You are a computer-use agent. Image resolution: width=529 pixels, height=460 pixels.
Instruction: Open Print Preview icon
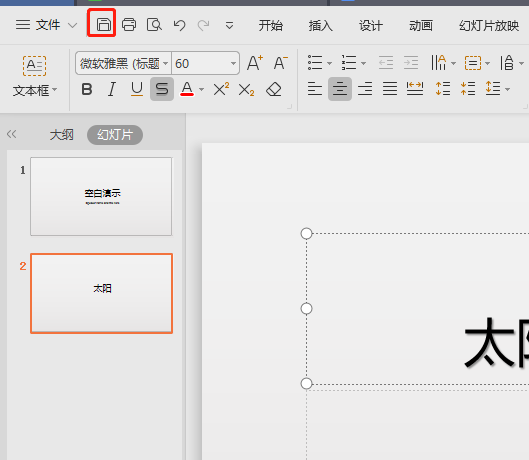[x=154, y=25]
